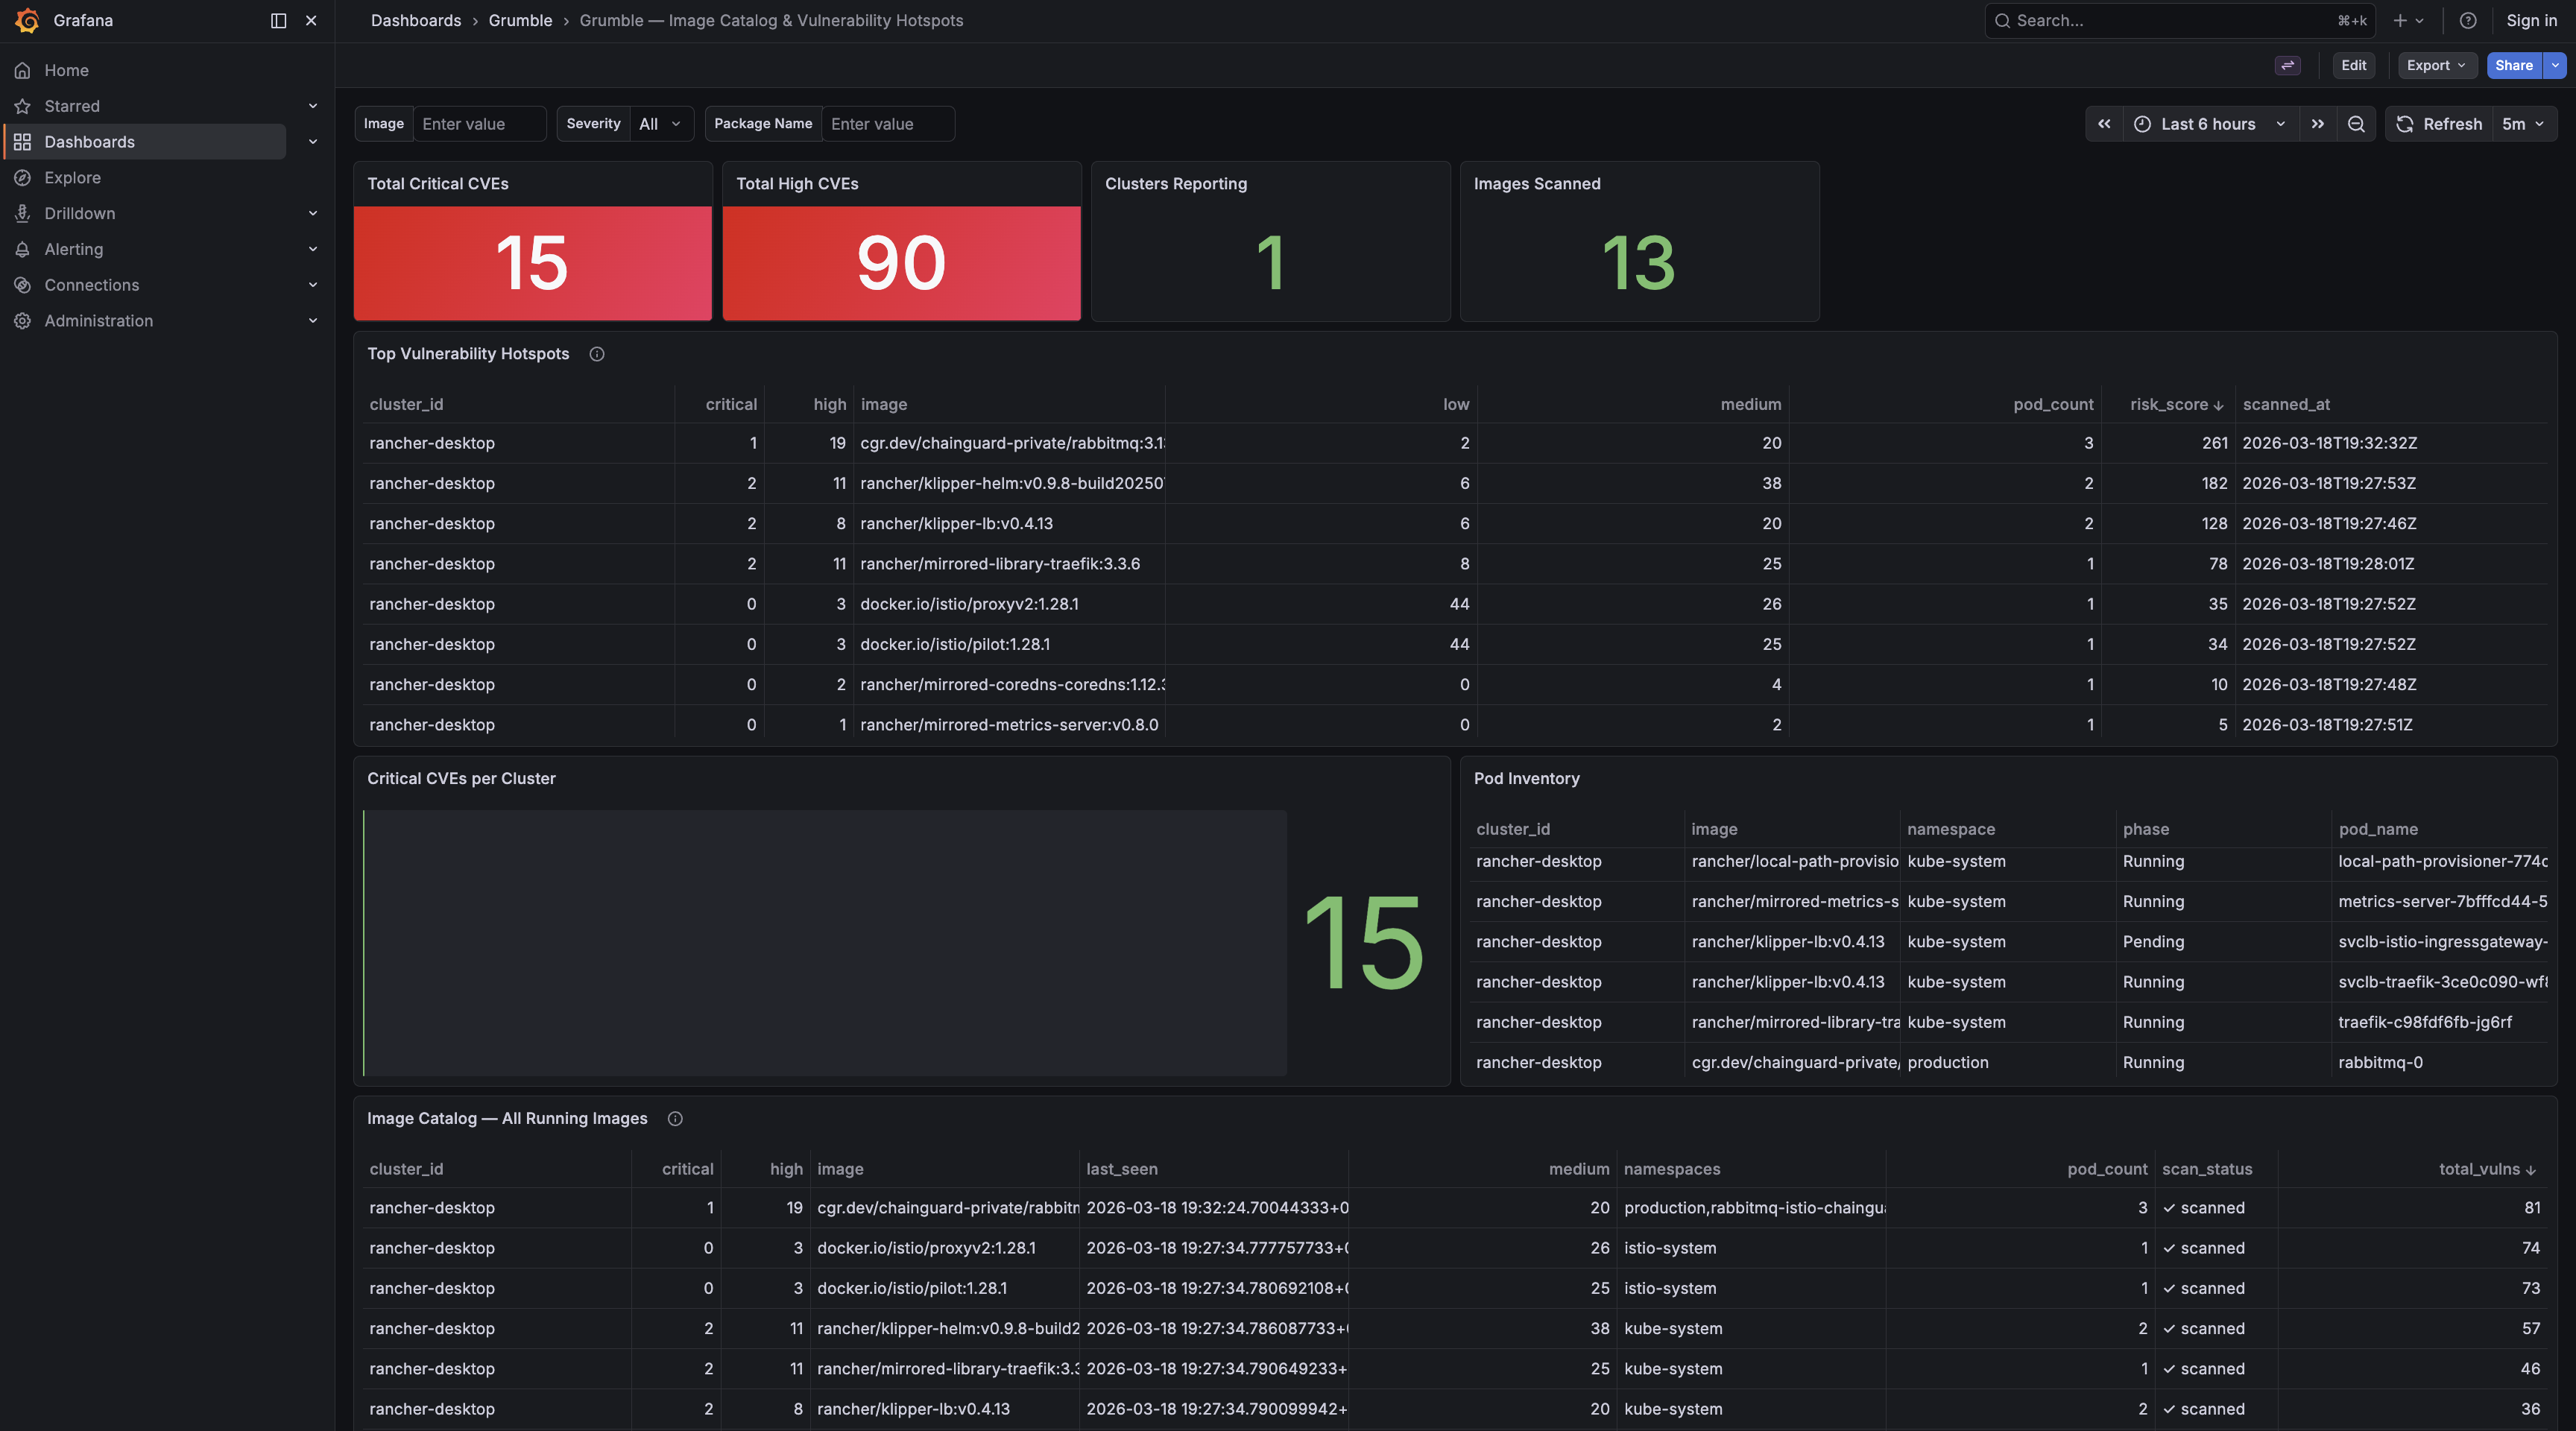Shift time range backwards

click(x=2104, y=124)
